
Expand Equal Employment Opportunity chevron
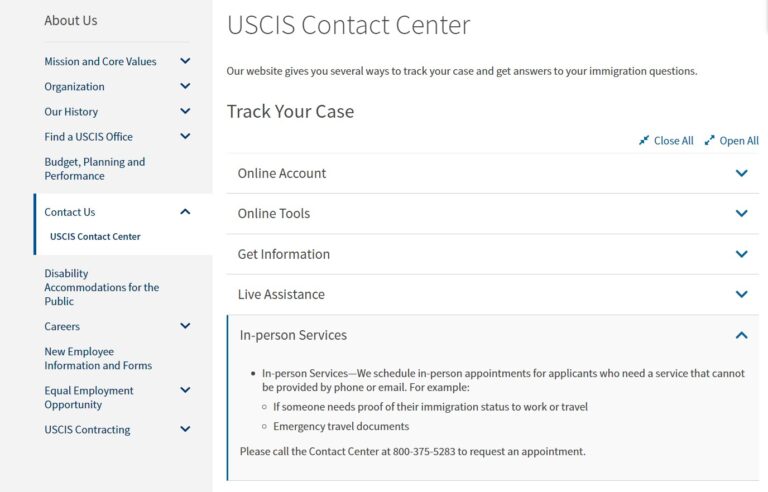185,390
